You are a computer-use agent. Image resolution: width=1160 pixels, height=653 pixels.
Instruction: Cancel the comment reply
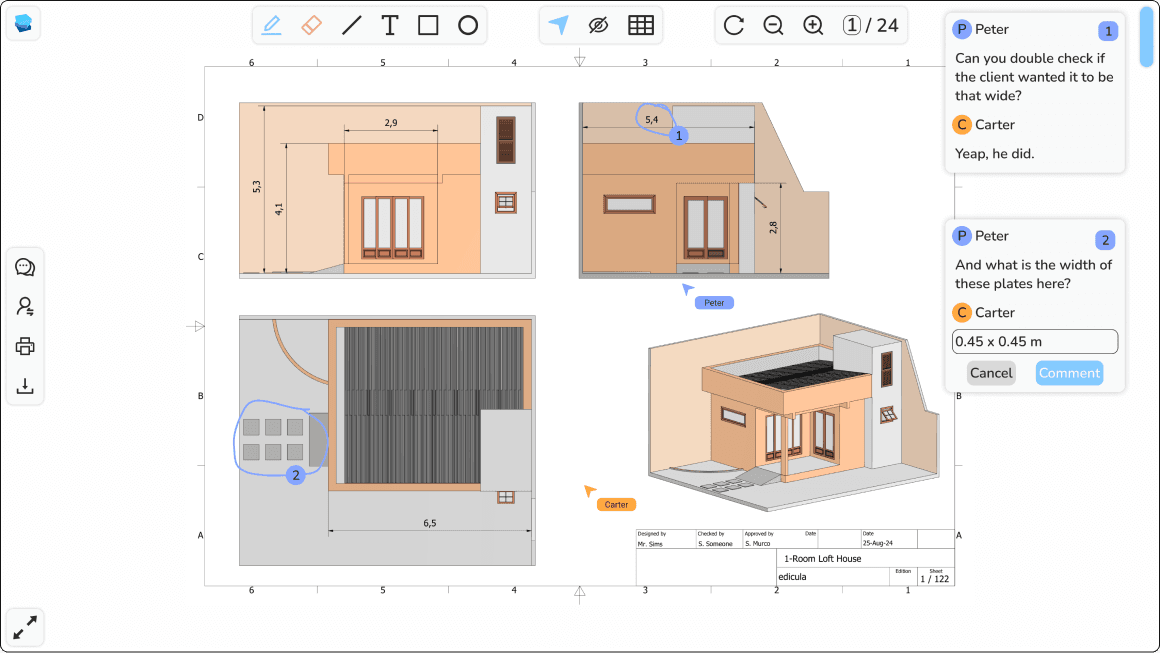click(991, 373)
